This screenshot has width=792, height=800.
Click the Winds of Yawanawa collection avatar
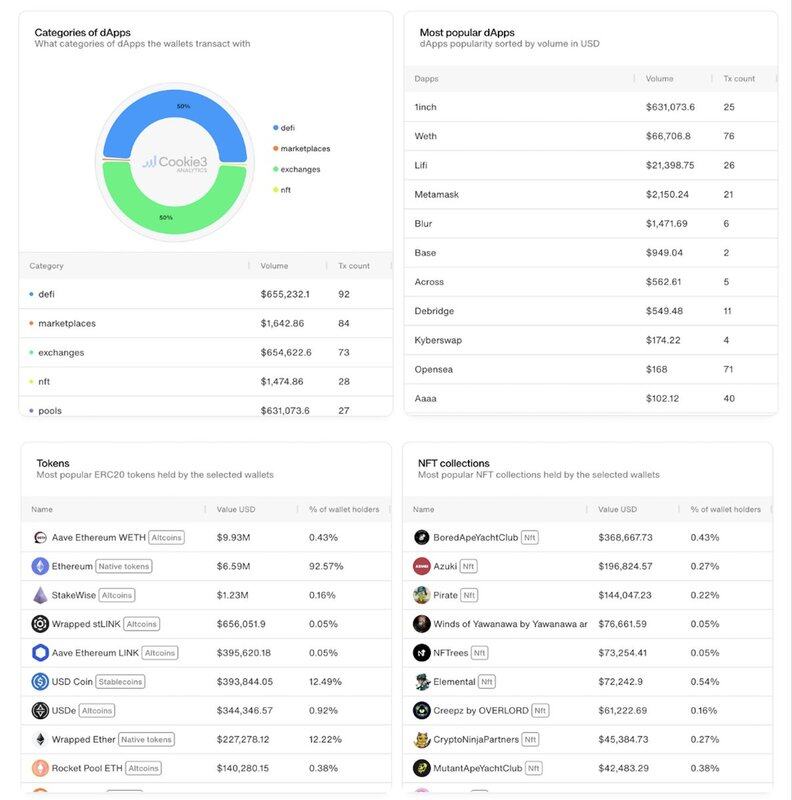tap(422, 624)
